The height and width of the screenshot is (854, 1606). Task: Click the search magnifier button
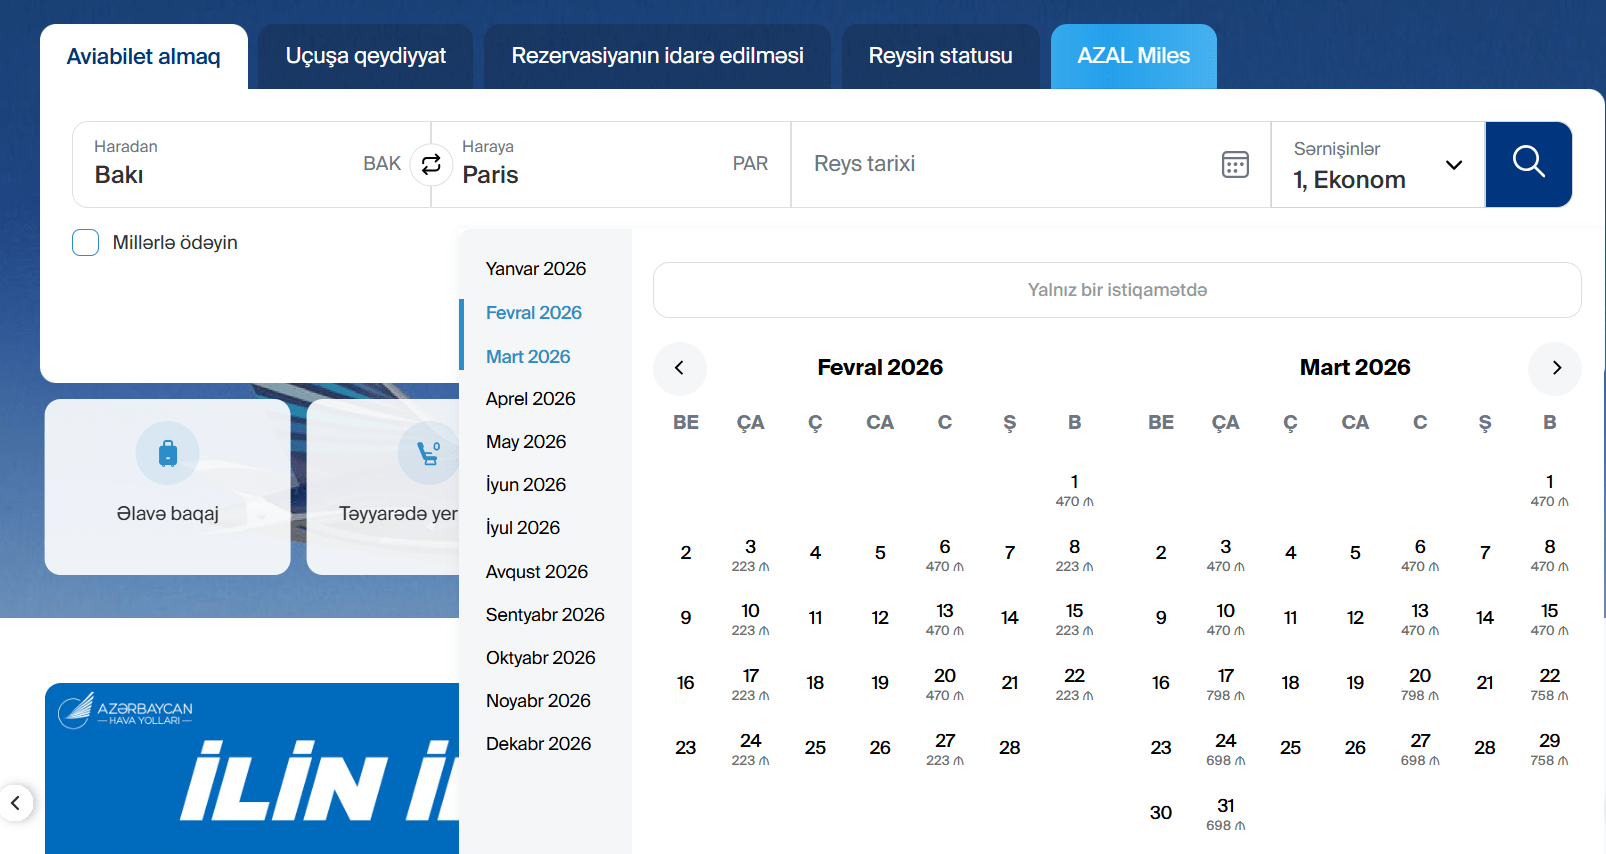click(1528, 164)
